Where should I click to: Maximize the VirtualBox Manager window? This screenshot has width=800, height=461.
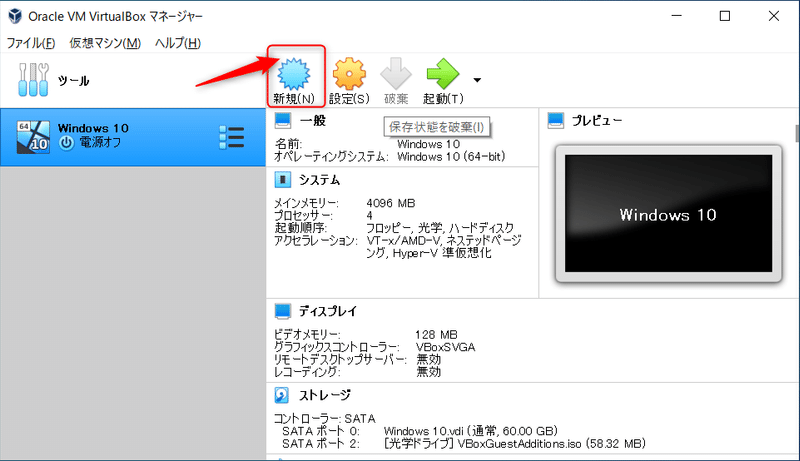pyautogui.click(x=724, y=16)
